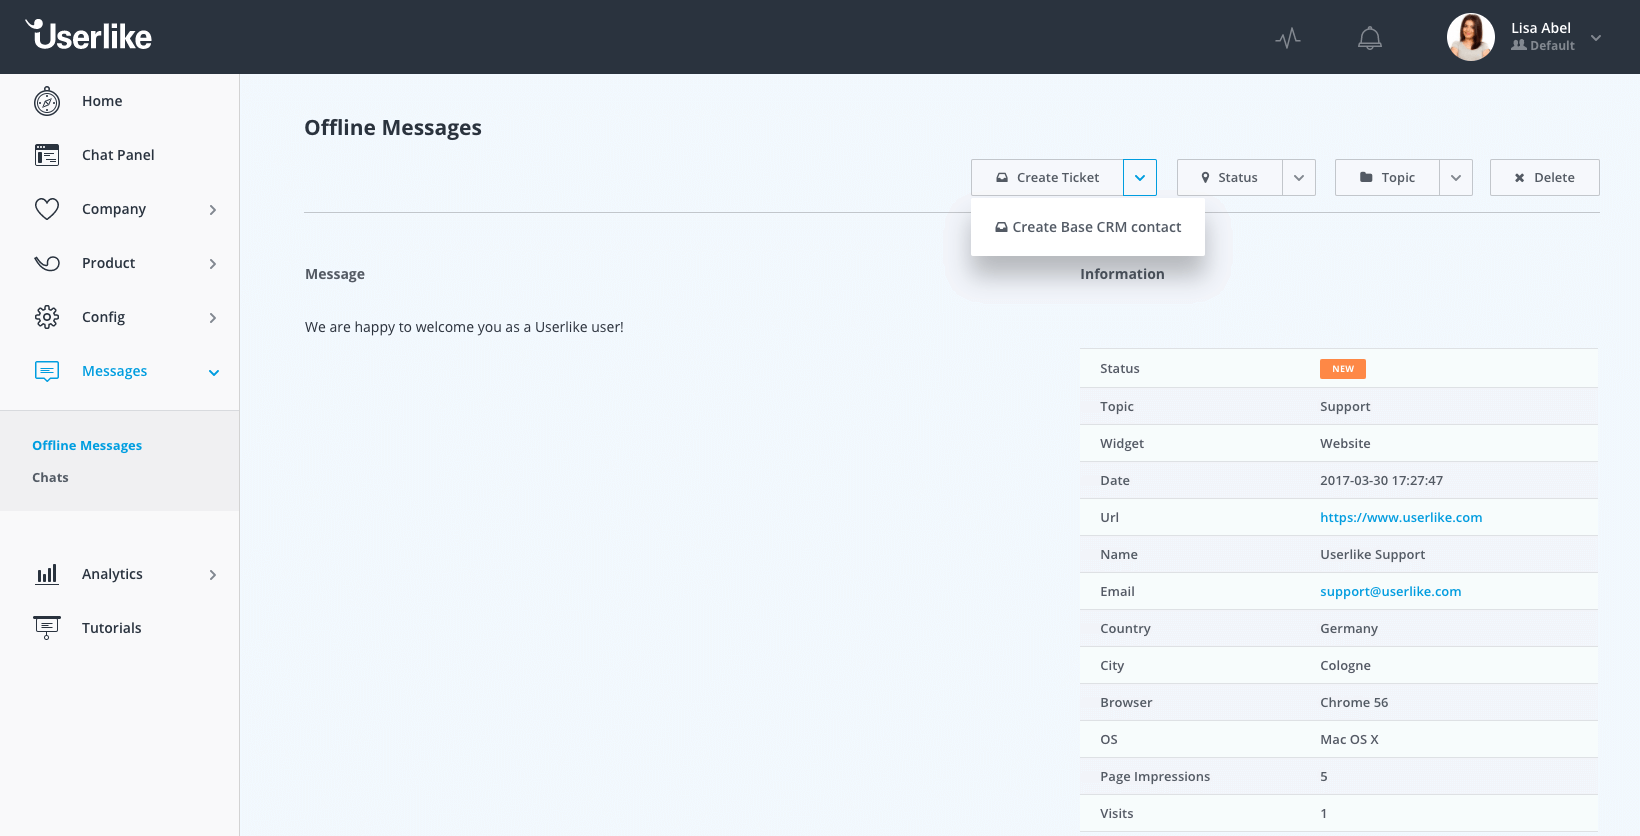
Task: Click the Topic button
Action: click(1387, 177)
